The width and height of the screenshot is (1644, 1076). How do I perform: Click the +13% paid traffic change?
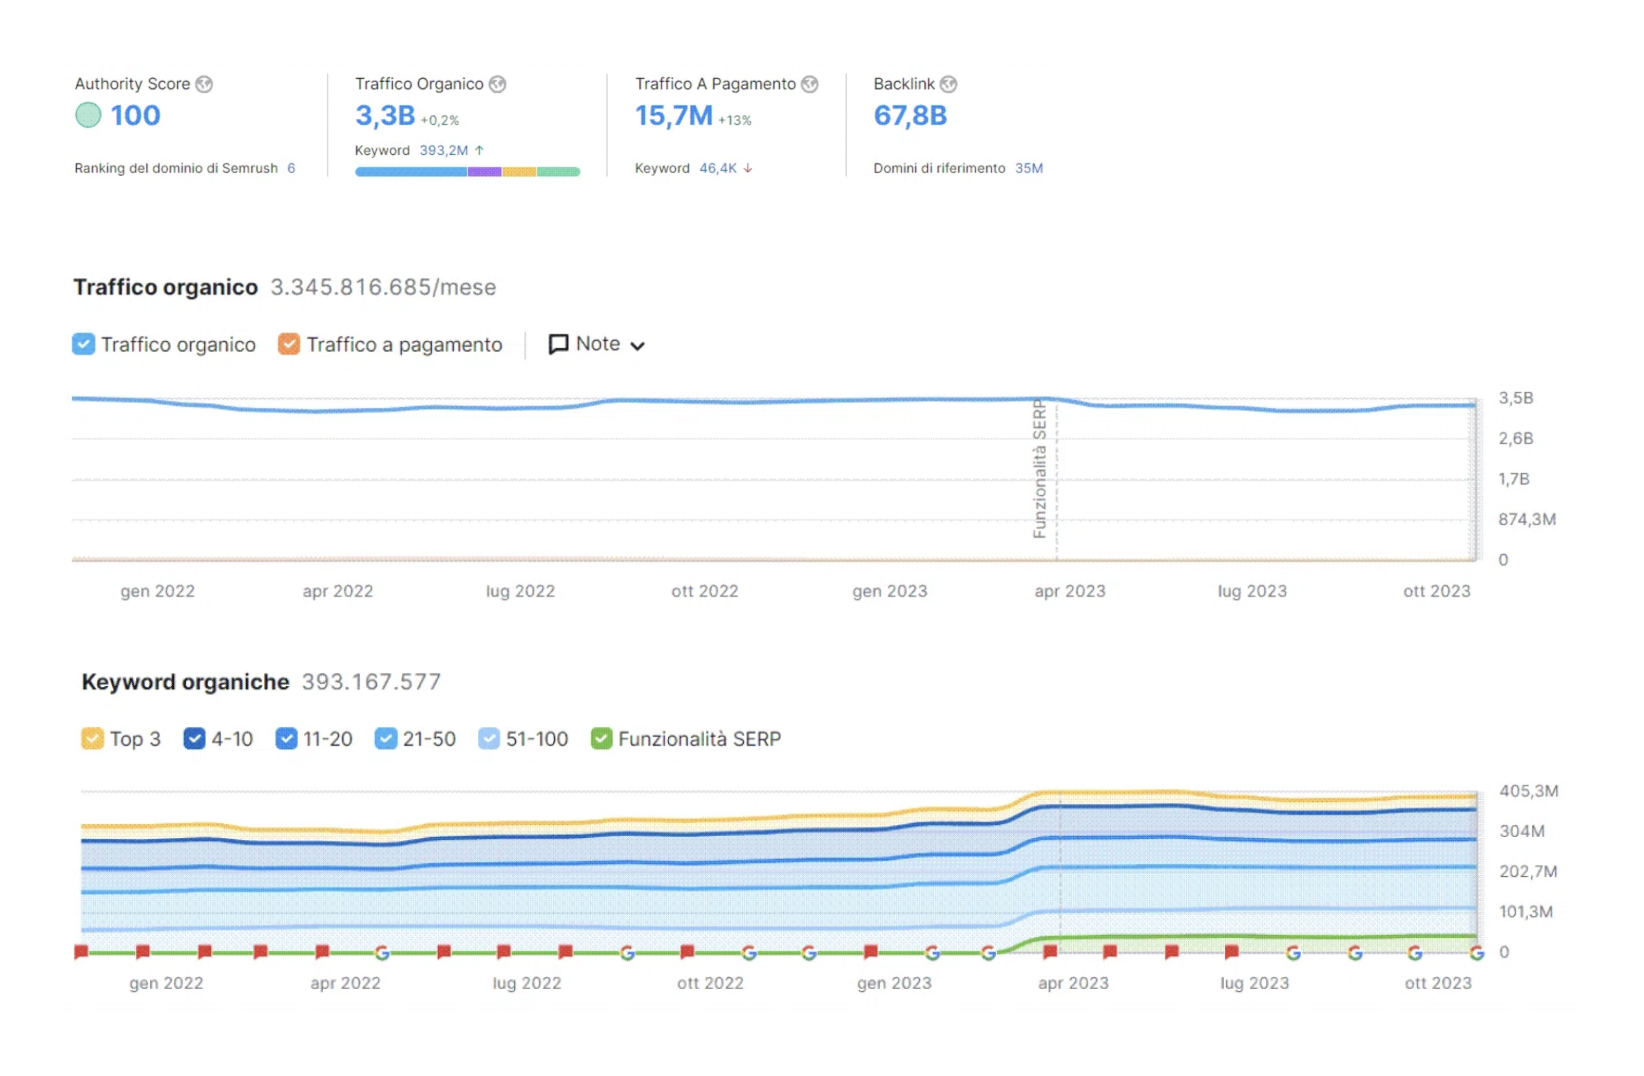735,120
